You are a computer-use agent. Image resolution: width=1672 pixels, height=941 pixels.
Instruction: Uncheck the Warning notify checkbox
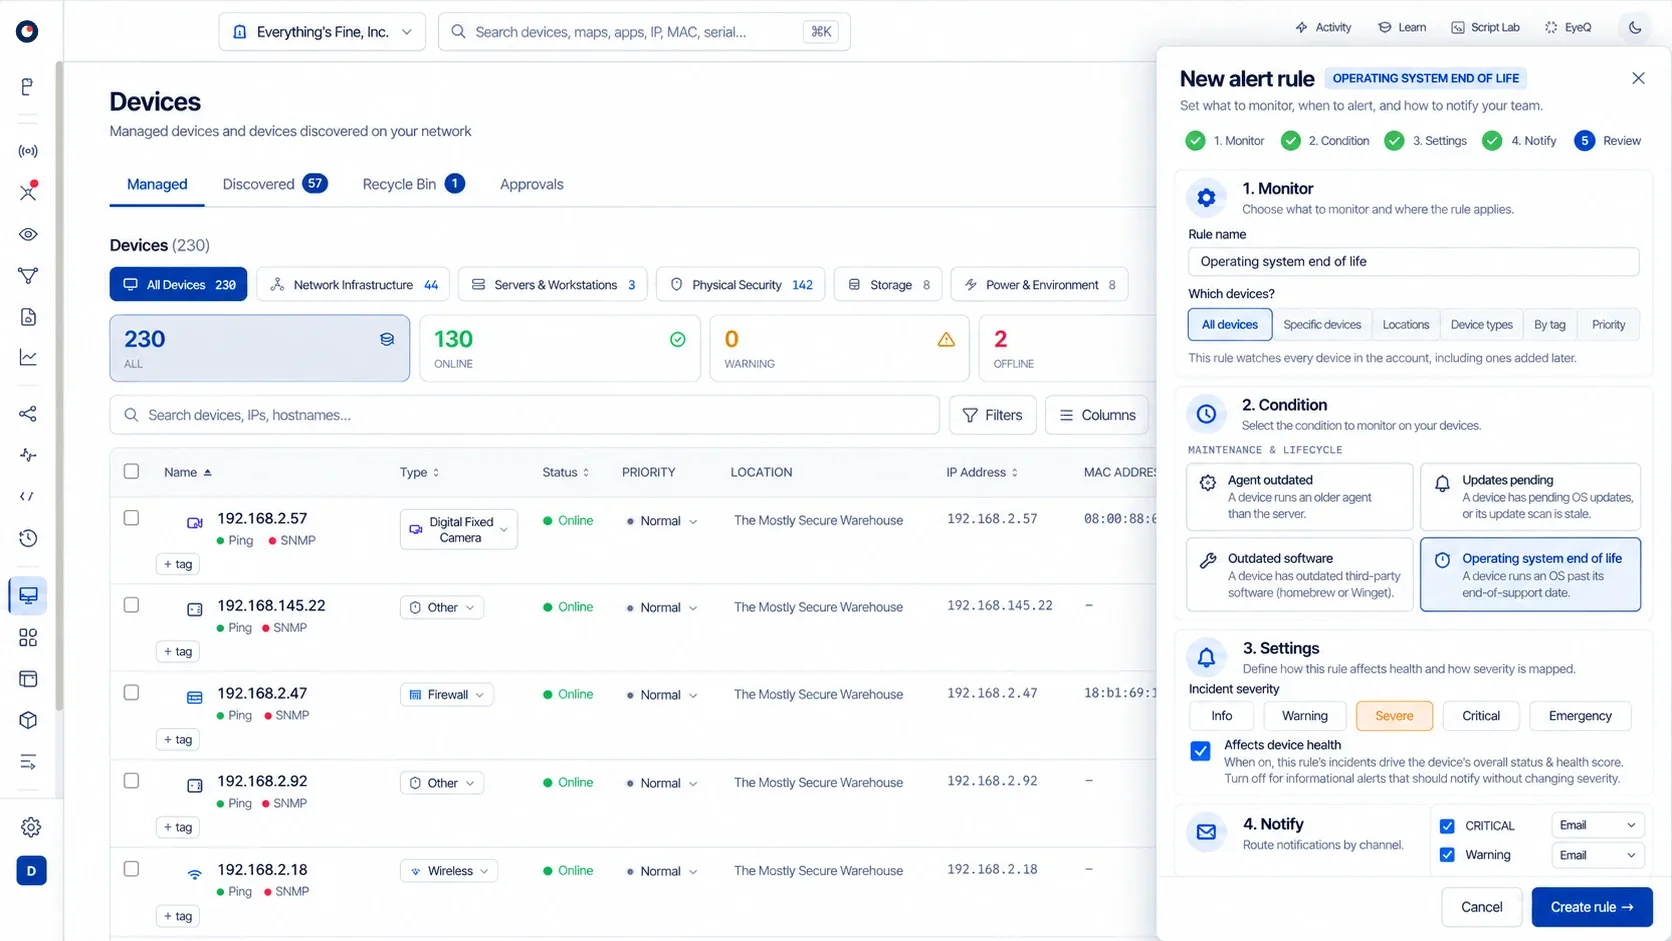click(x=1447, y=855)
